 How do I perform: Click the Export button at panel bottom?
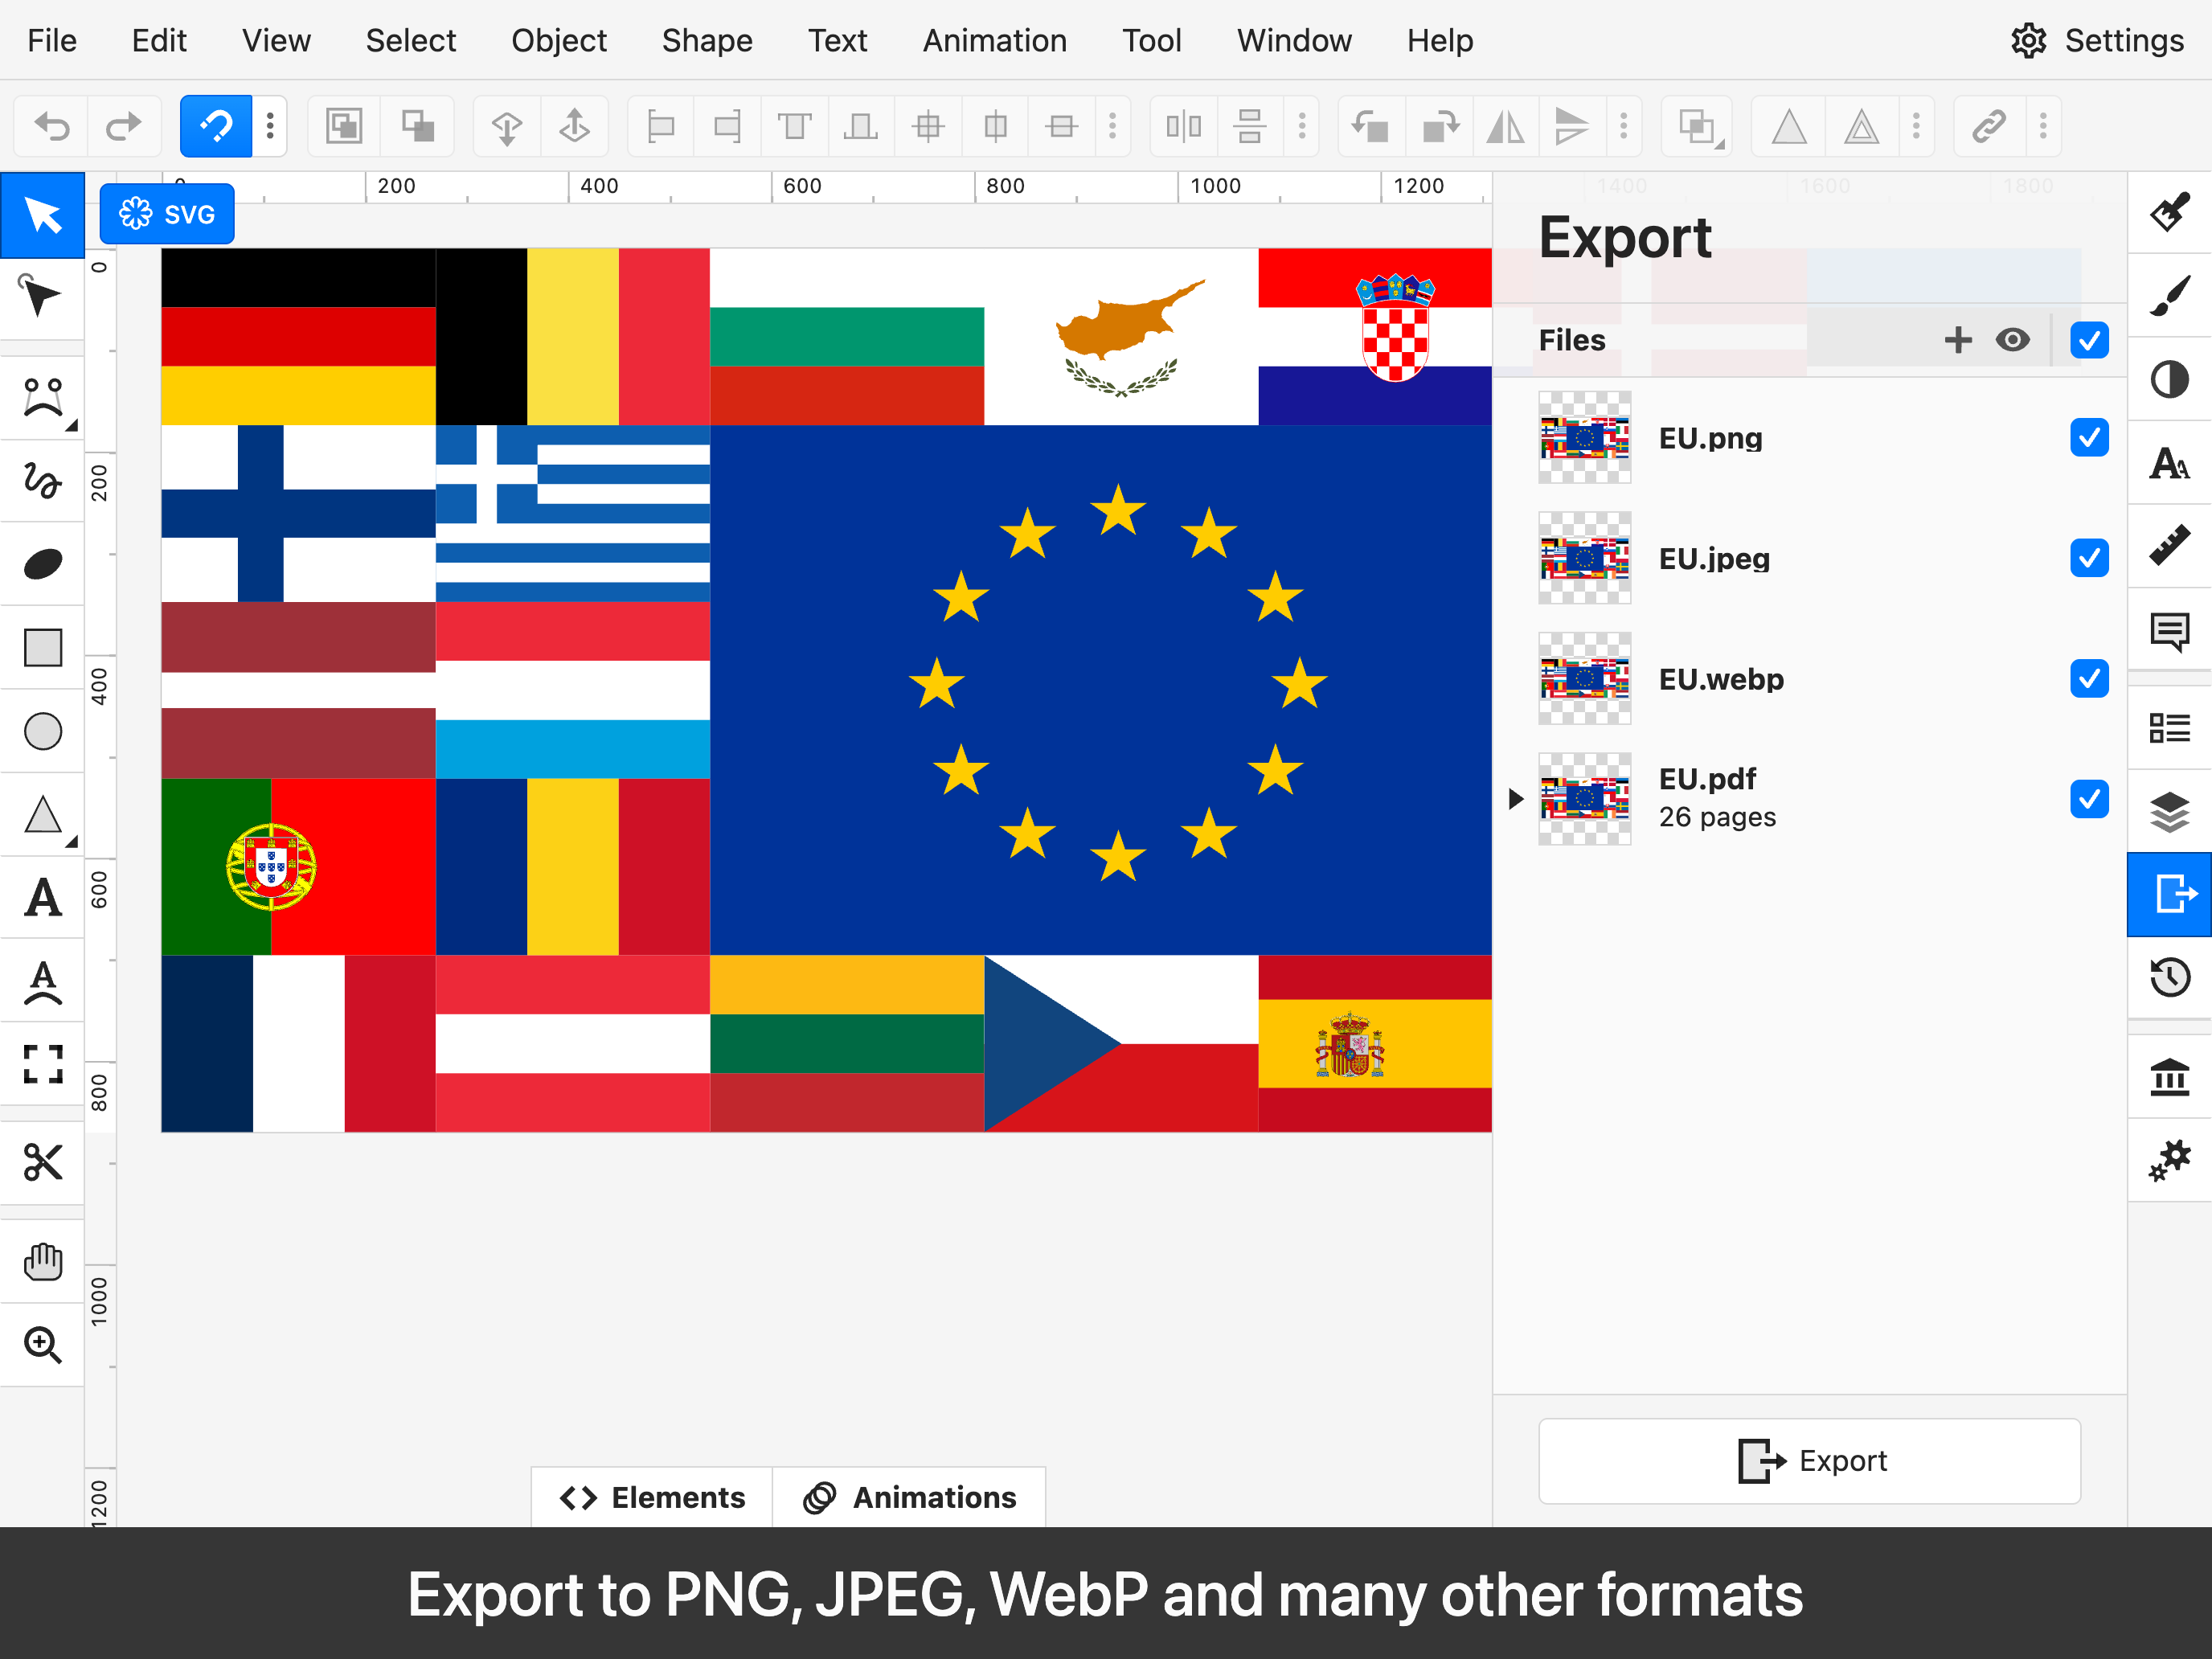(1809, 1461)
